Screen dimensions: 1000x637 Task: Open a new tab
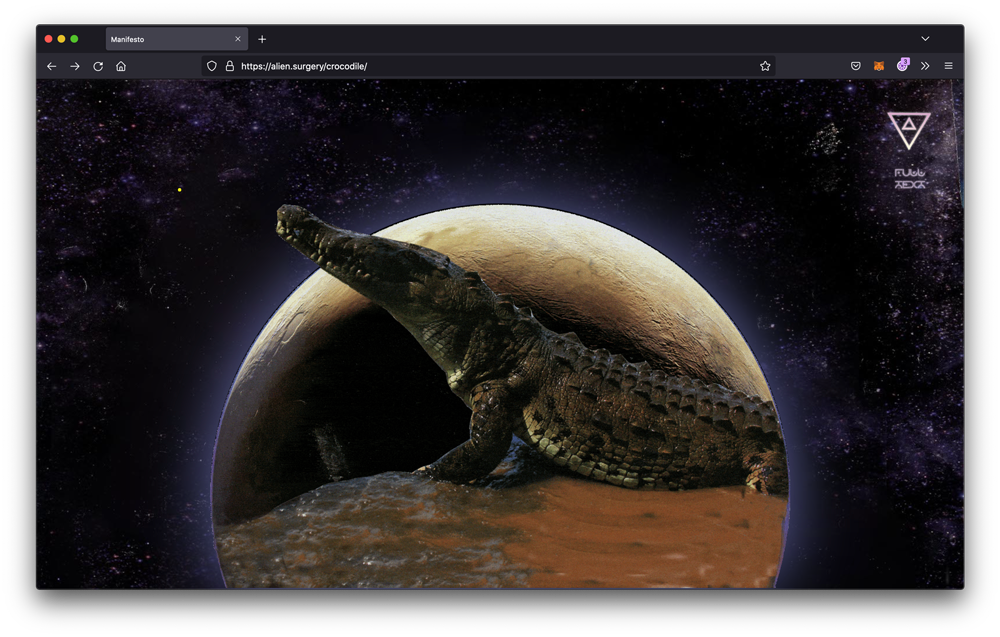pos(262,40)
